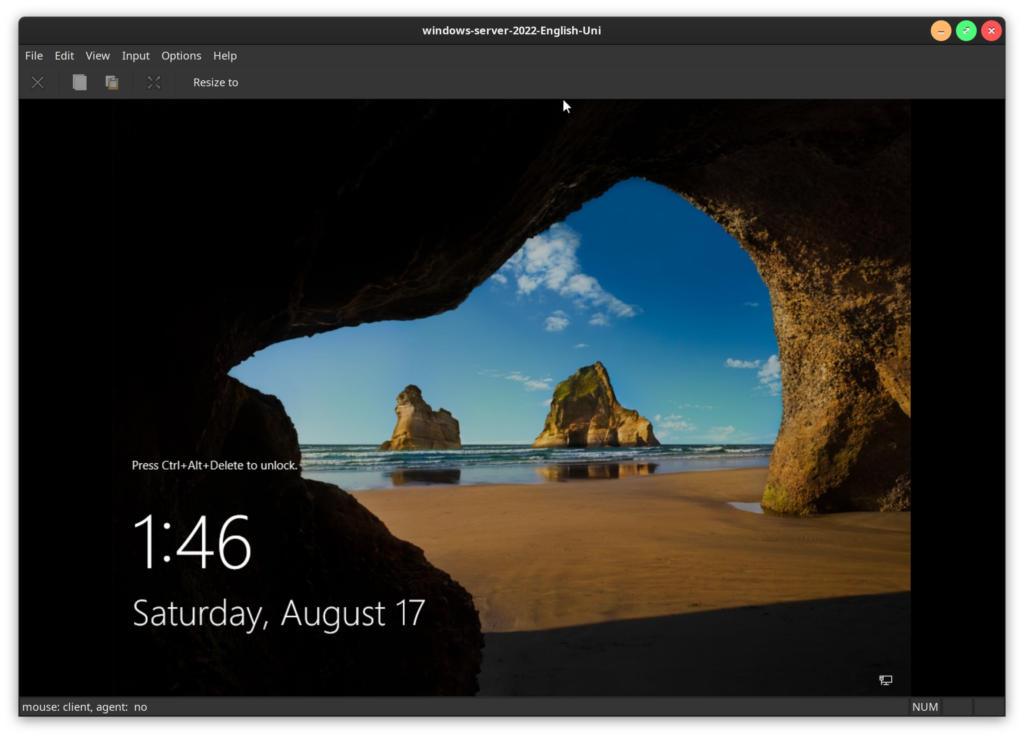The width and height of the screenshot is (1024, 737).
Task: Minimize the viewer with the orange button
Action: [941, 30]
